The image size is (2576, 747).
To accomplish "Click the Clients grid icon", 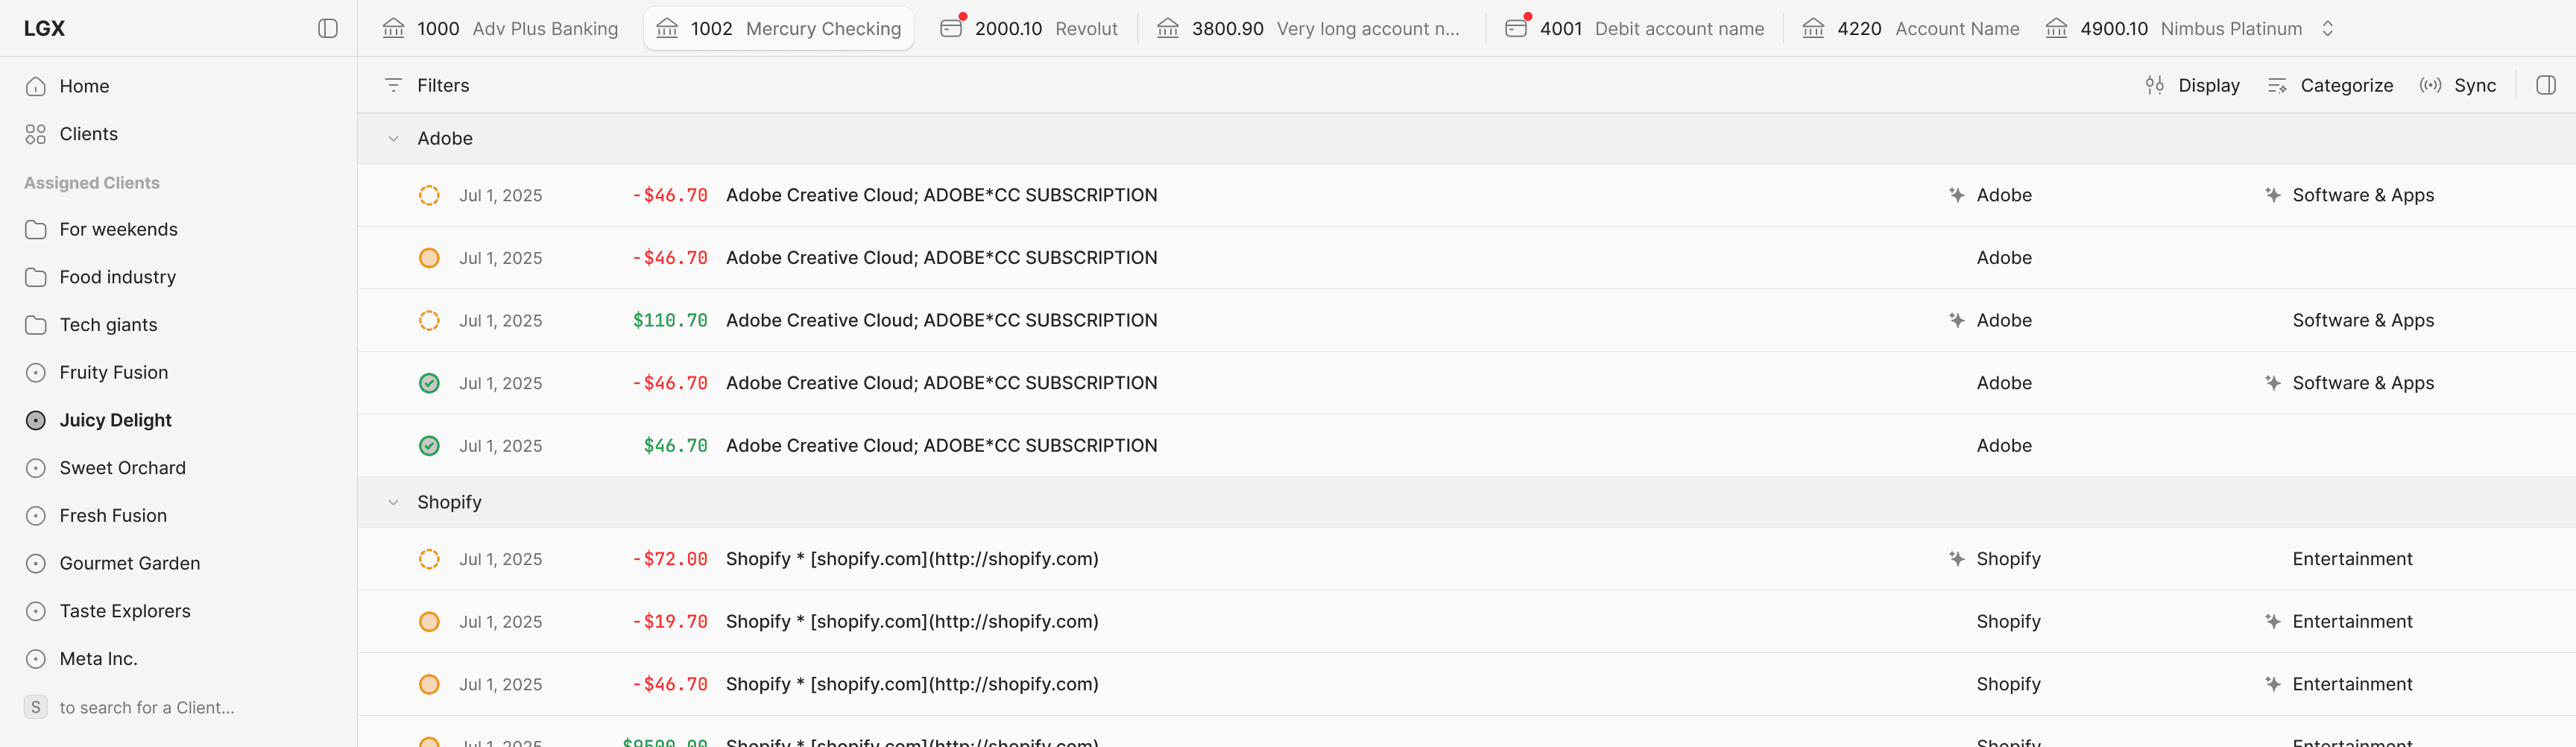I will [x=36, y=134].
